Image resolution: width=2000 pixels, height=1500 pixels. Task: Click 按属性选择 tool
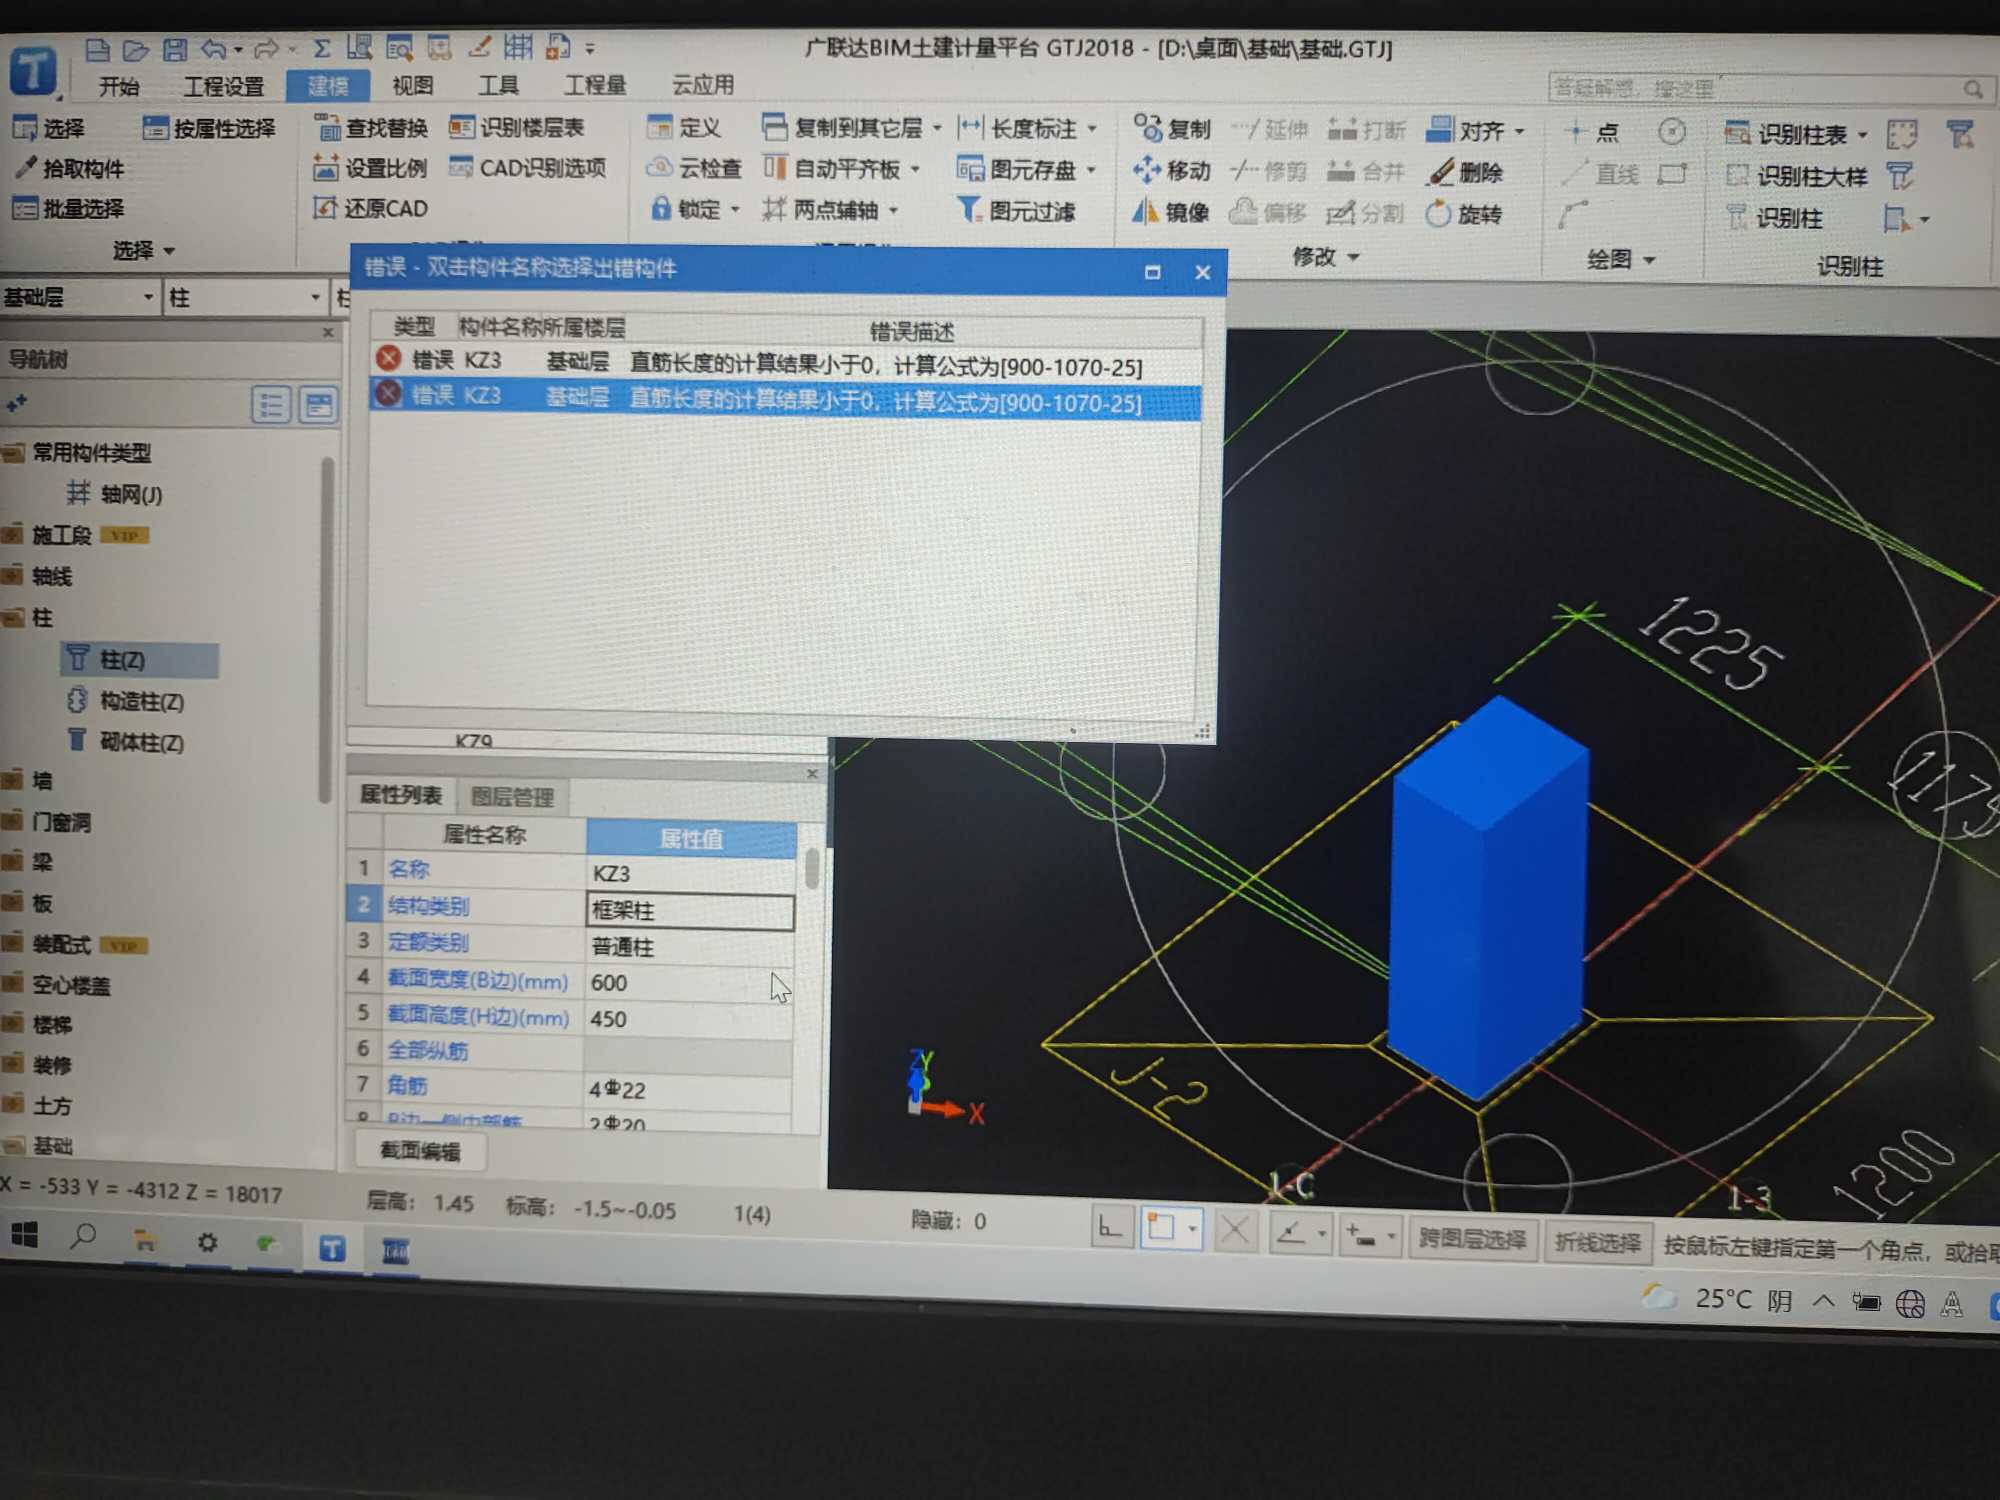pyautogui.click(x=209, y=128)
